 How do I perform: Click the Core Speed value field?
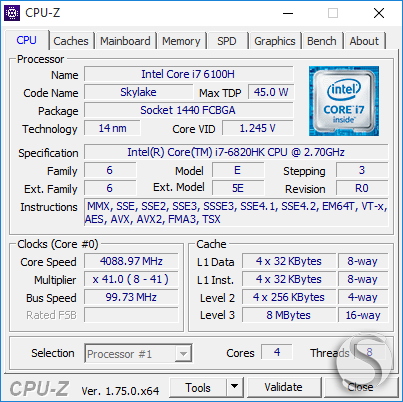click(x=131, y=261)
